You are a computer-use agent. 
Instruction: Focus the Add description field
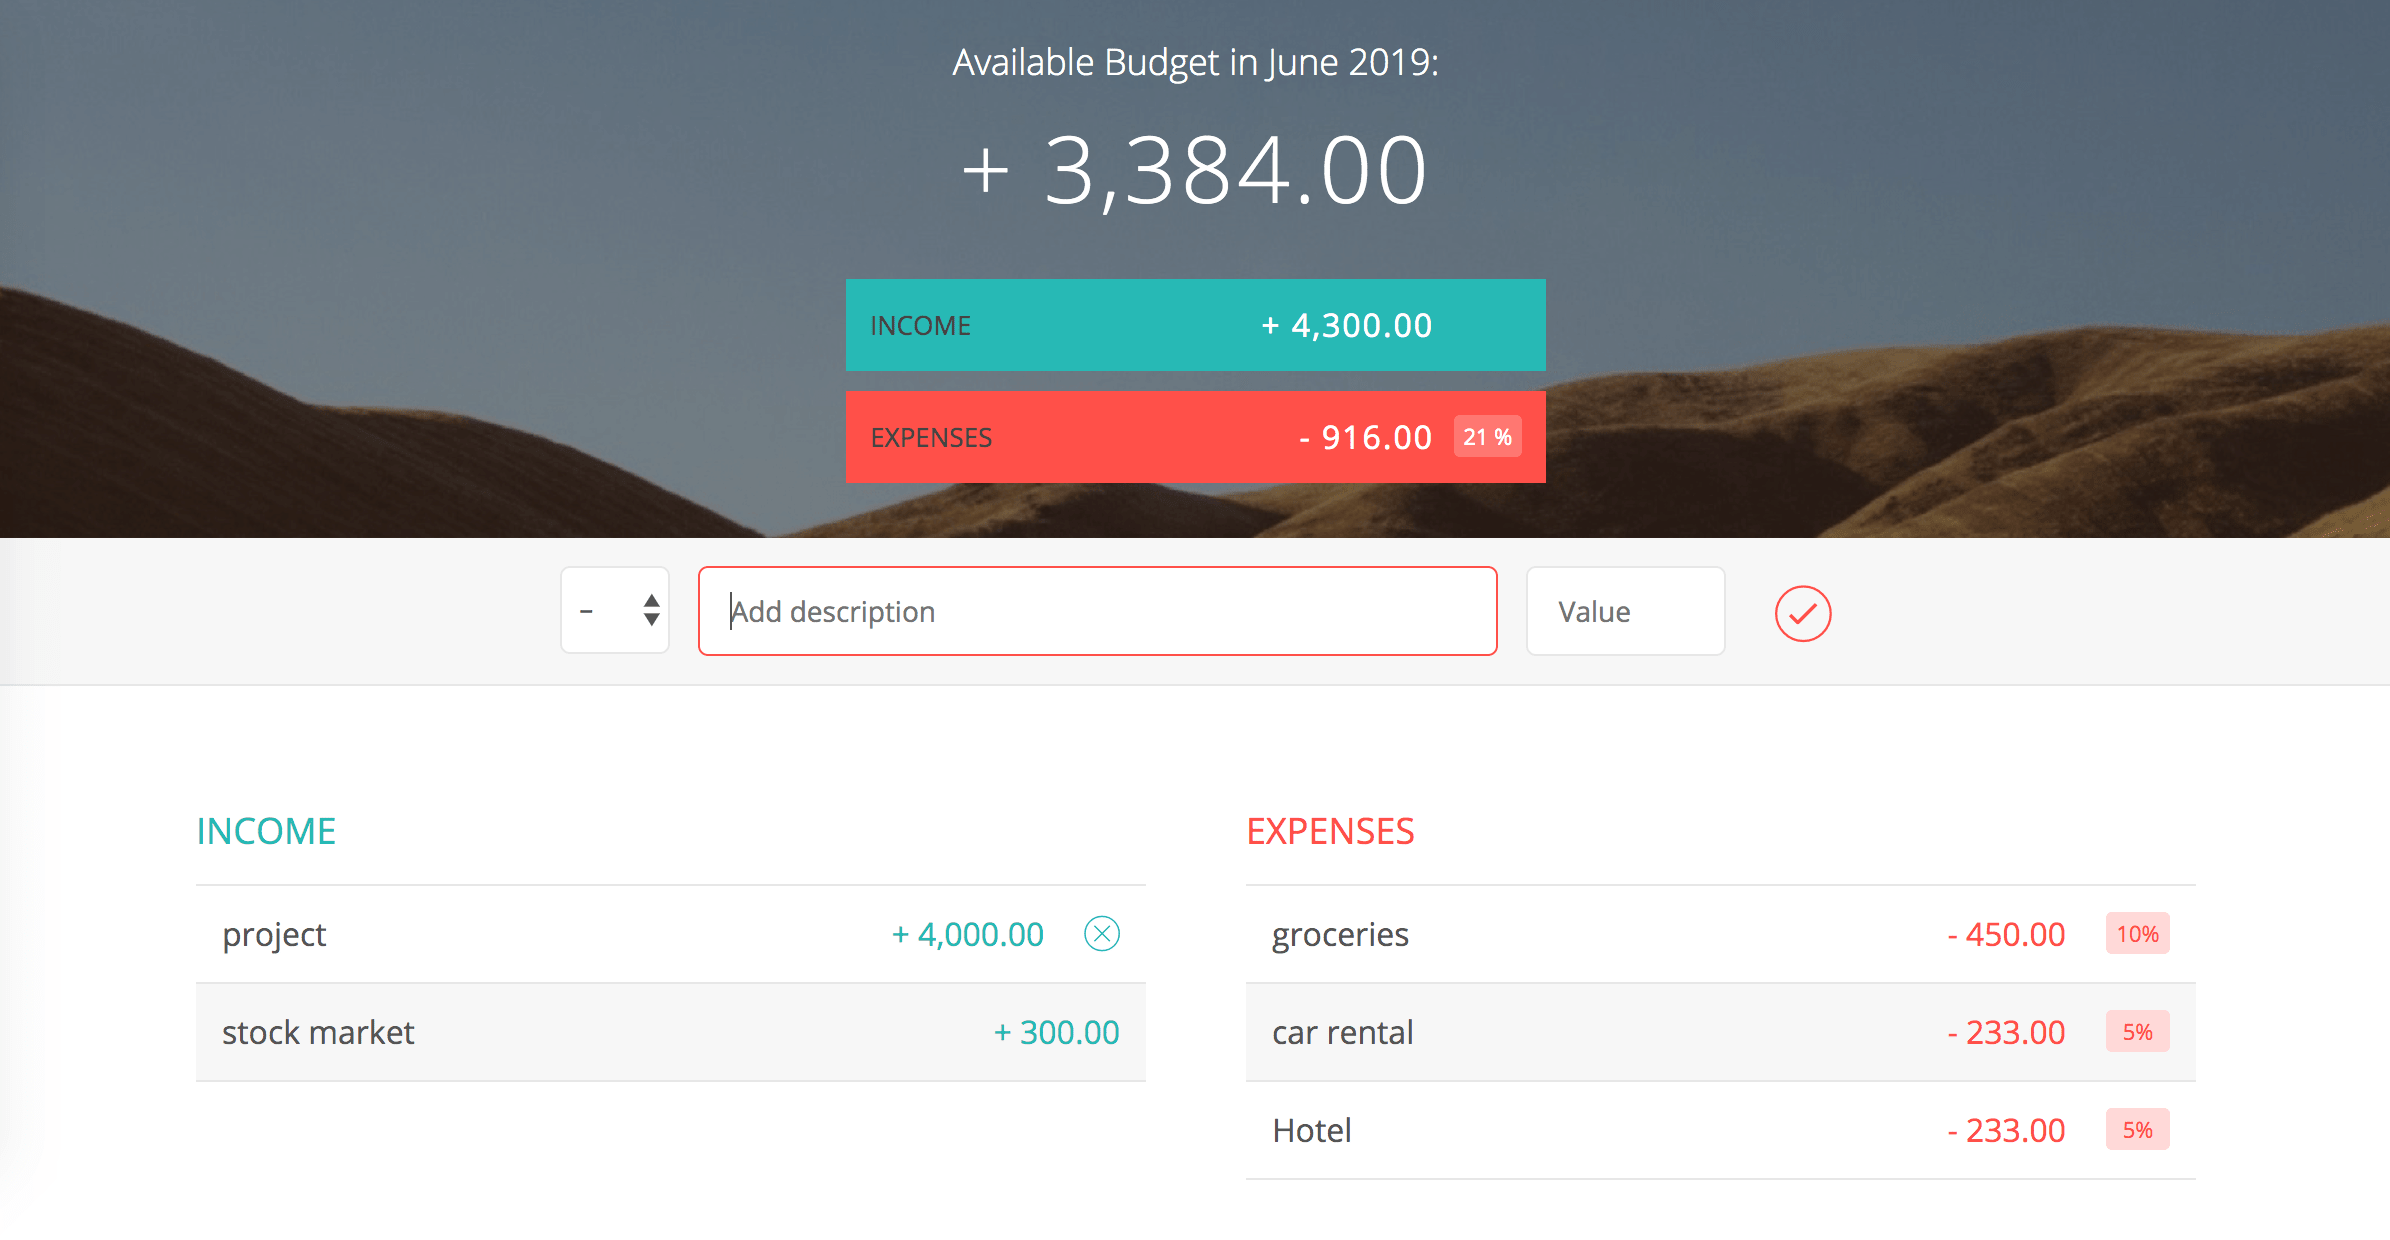(x=1097, y=611)
